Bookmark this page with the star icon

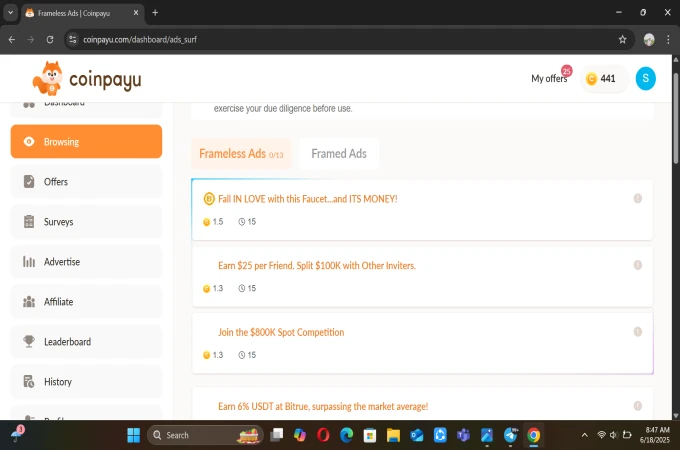click(622, 39)
